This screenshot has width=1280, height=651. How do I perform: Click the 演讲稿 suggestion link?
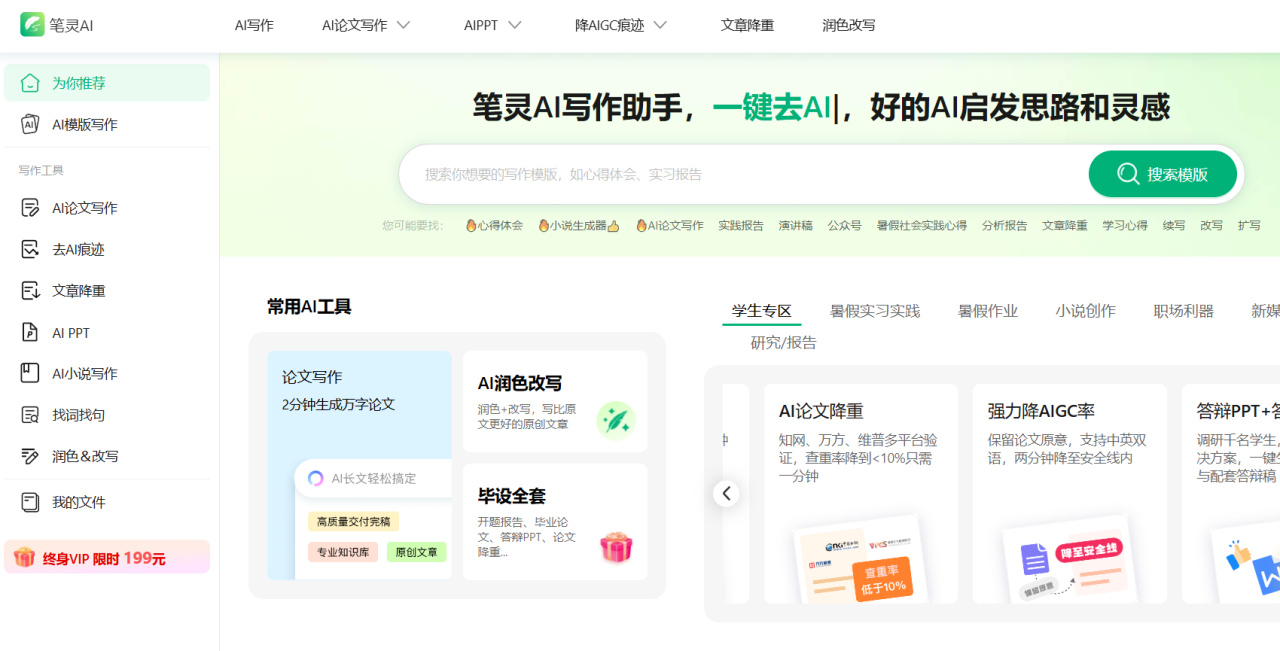(x=796, y=226)
